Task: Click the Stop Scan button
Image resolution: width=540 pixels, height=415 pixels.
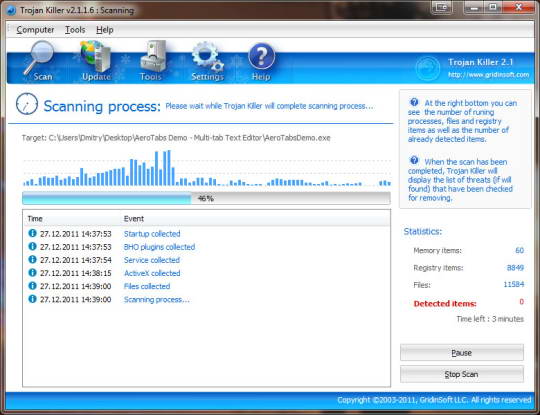Action: coord(461,374)
